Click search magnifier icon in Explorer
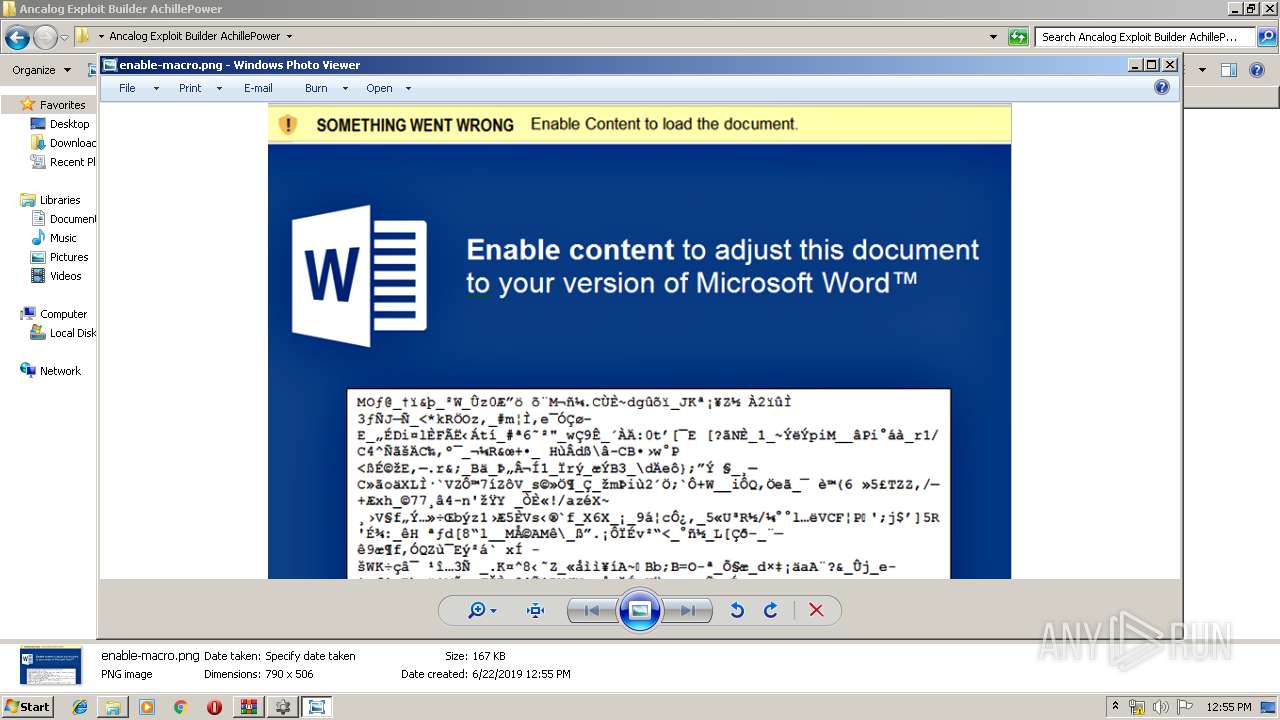The image size is (1280, 720). [x=1266, y=37]
